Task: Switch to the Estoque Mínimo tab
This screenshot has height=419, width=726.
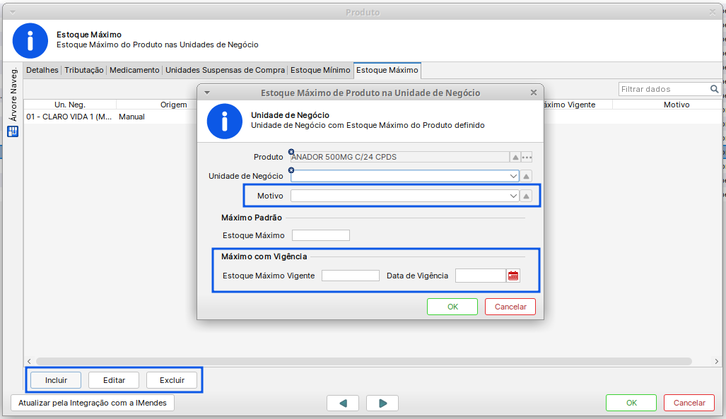Action: [320, 70]
